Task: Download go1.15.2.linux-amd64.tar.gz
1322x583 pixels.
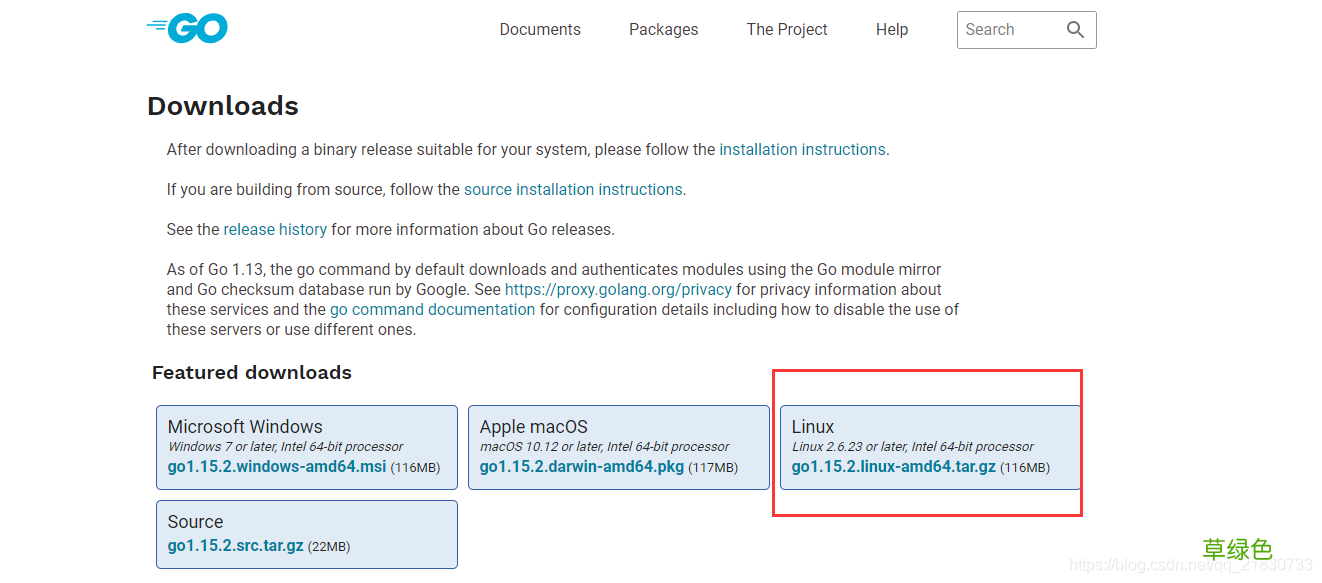Action: [x=893, y=467]
